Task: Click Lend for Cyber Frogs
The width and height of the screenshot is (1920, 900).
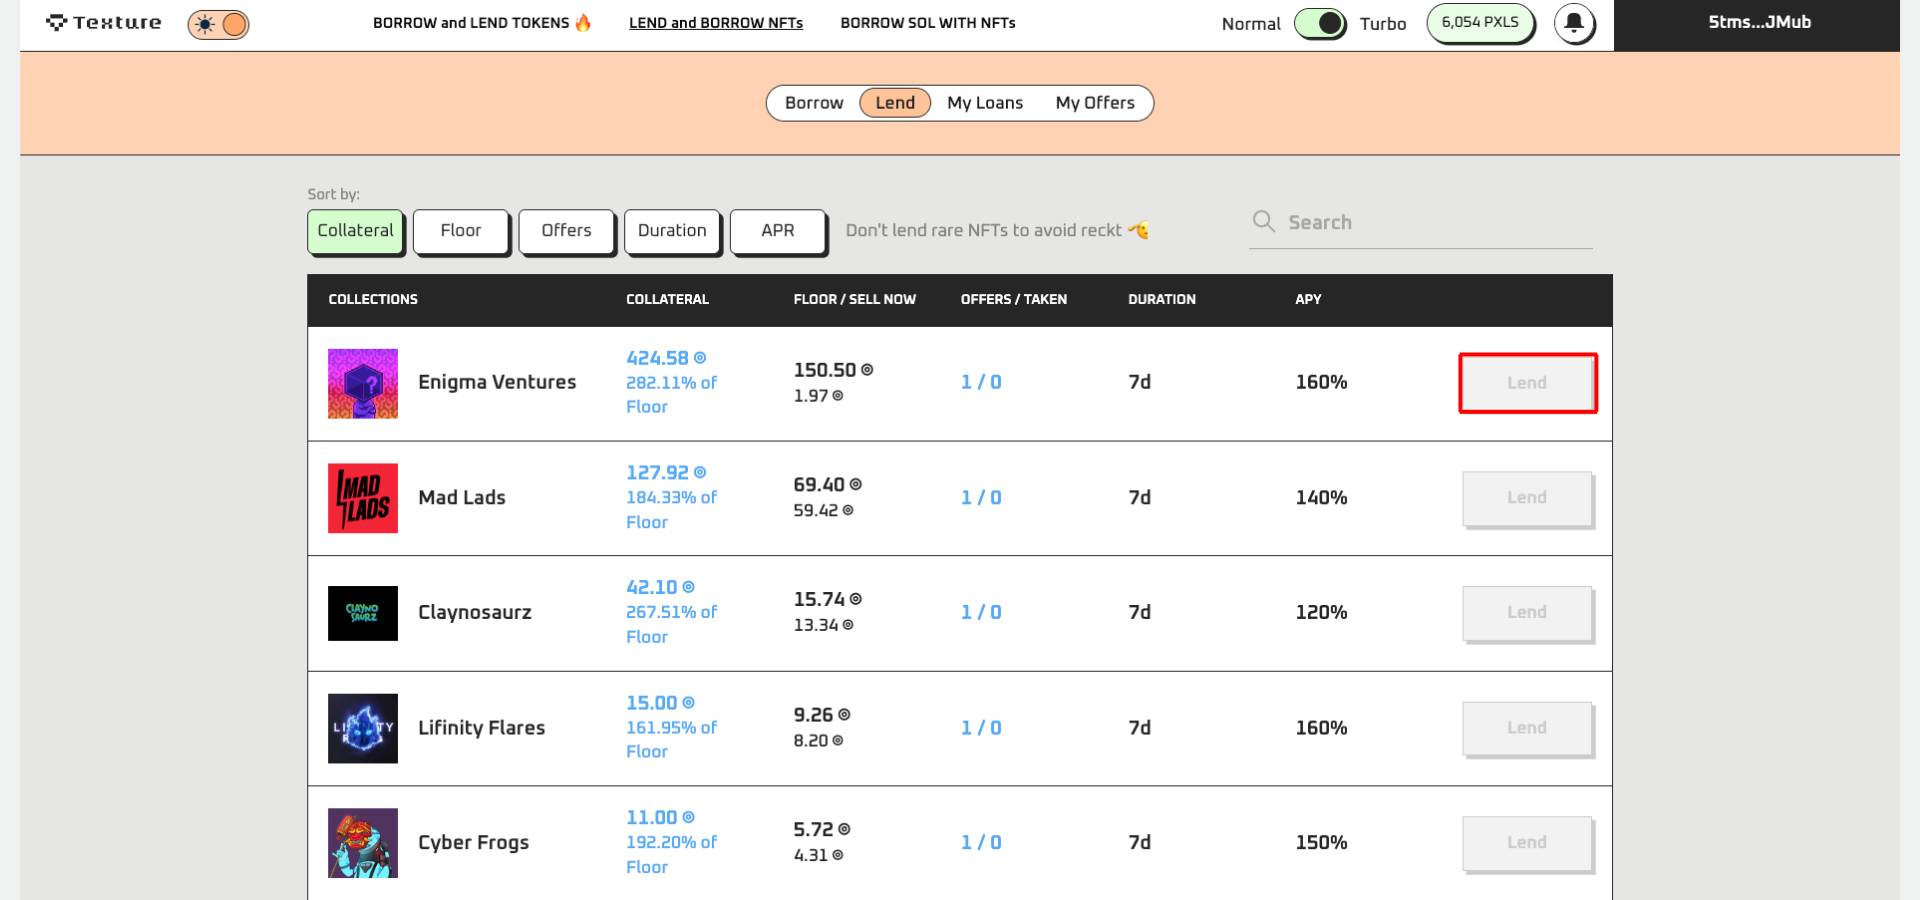Action: pos(1527,843)
